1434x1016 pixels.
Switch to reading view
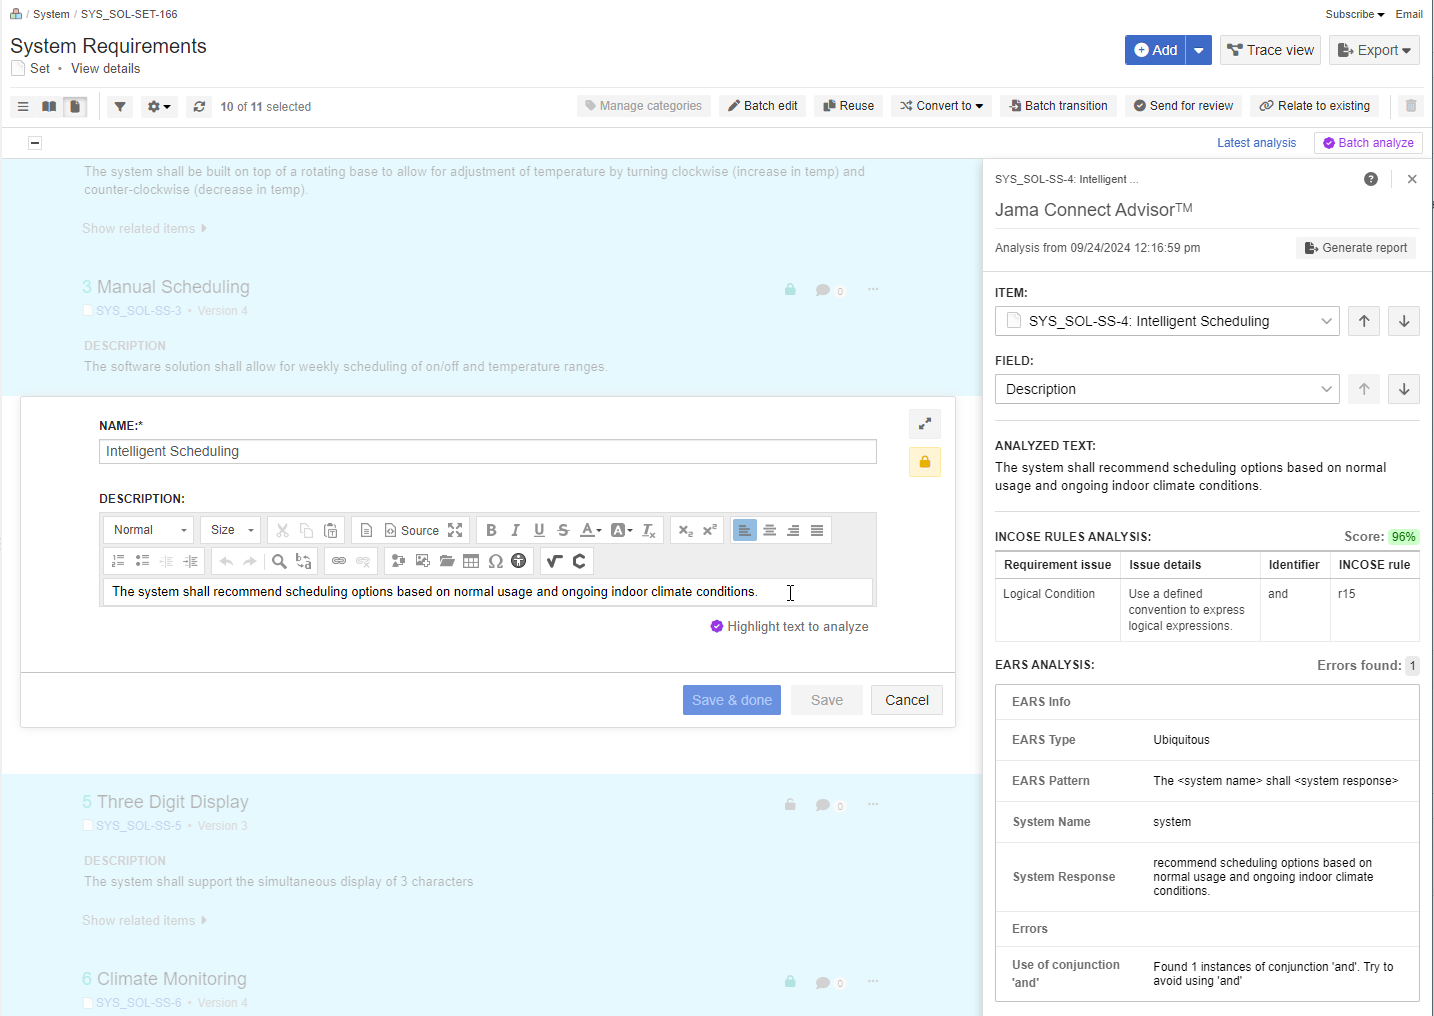[49, 106]
